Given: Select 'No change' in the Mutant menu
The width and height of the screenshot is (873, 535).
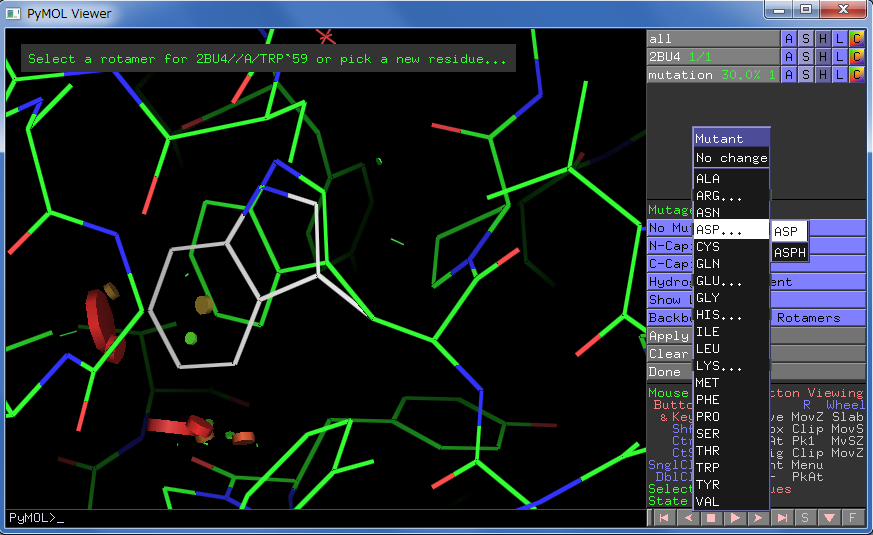Looking at the screenshot, I should [x=731, y=158].
